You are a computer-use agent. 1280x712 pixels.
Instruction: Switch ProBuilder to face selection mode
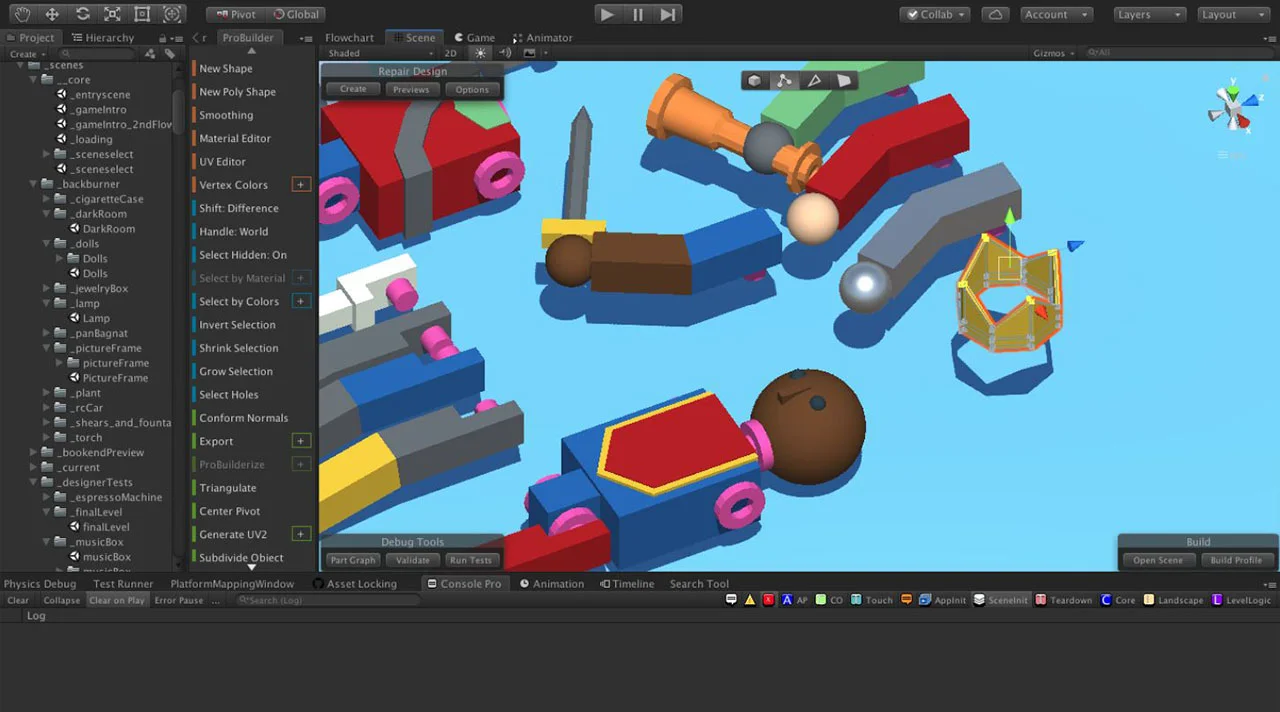(x=844, y=81)
